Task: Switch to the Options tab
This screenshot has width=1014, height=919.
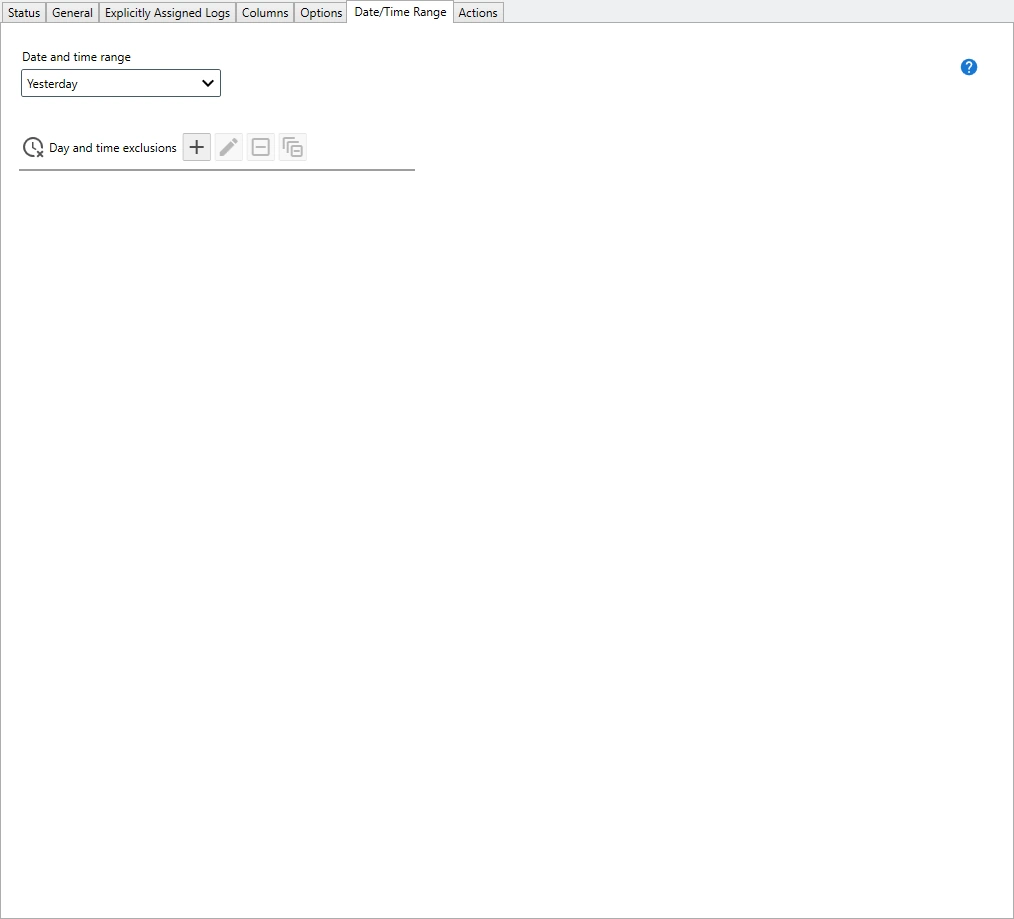Action: coord(321,13)
